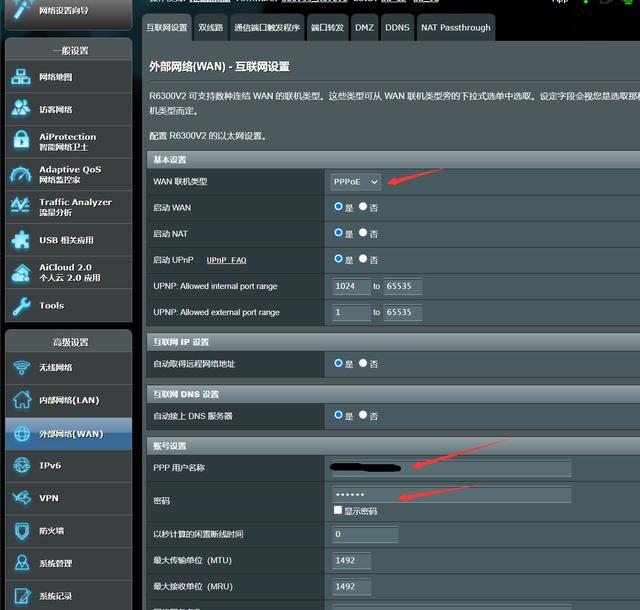
Task: Click UPNP external port start field 1
Action: pos(351,312)
